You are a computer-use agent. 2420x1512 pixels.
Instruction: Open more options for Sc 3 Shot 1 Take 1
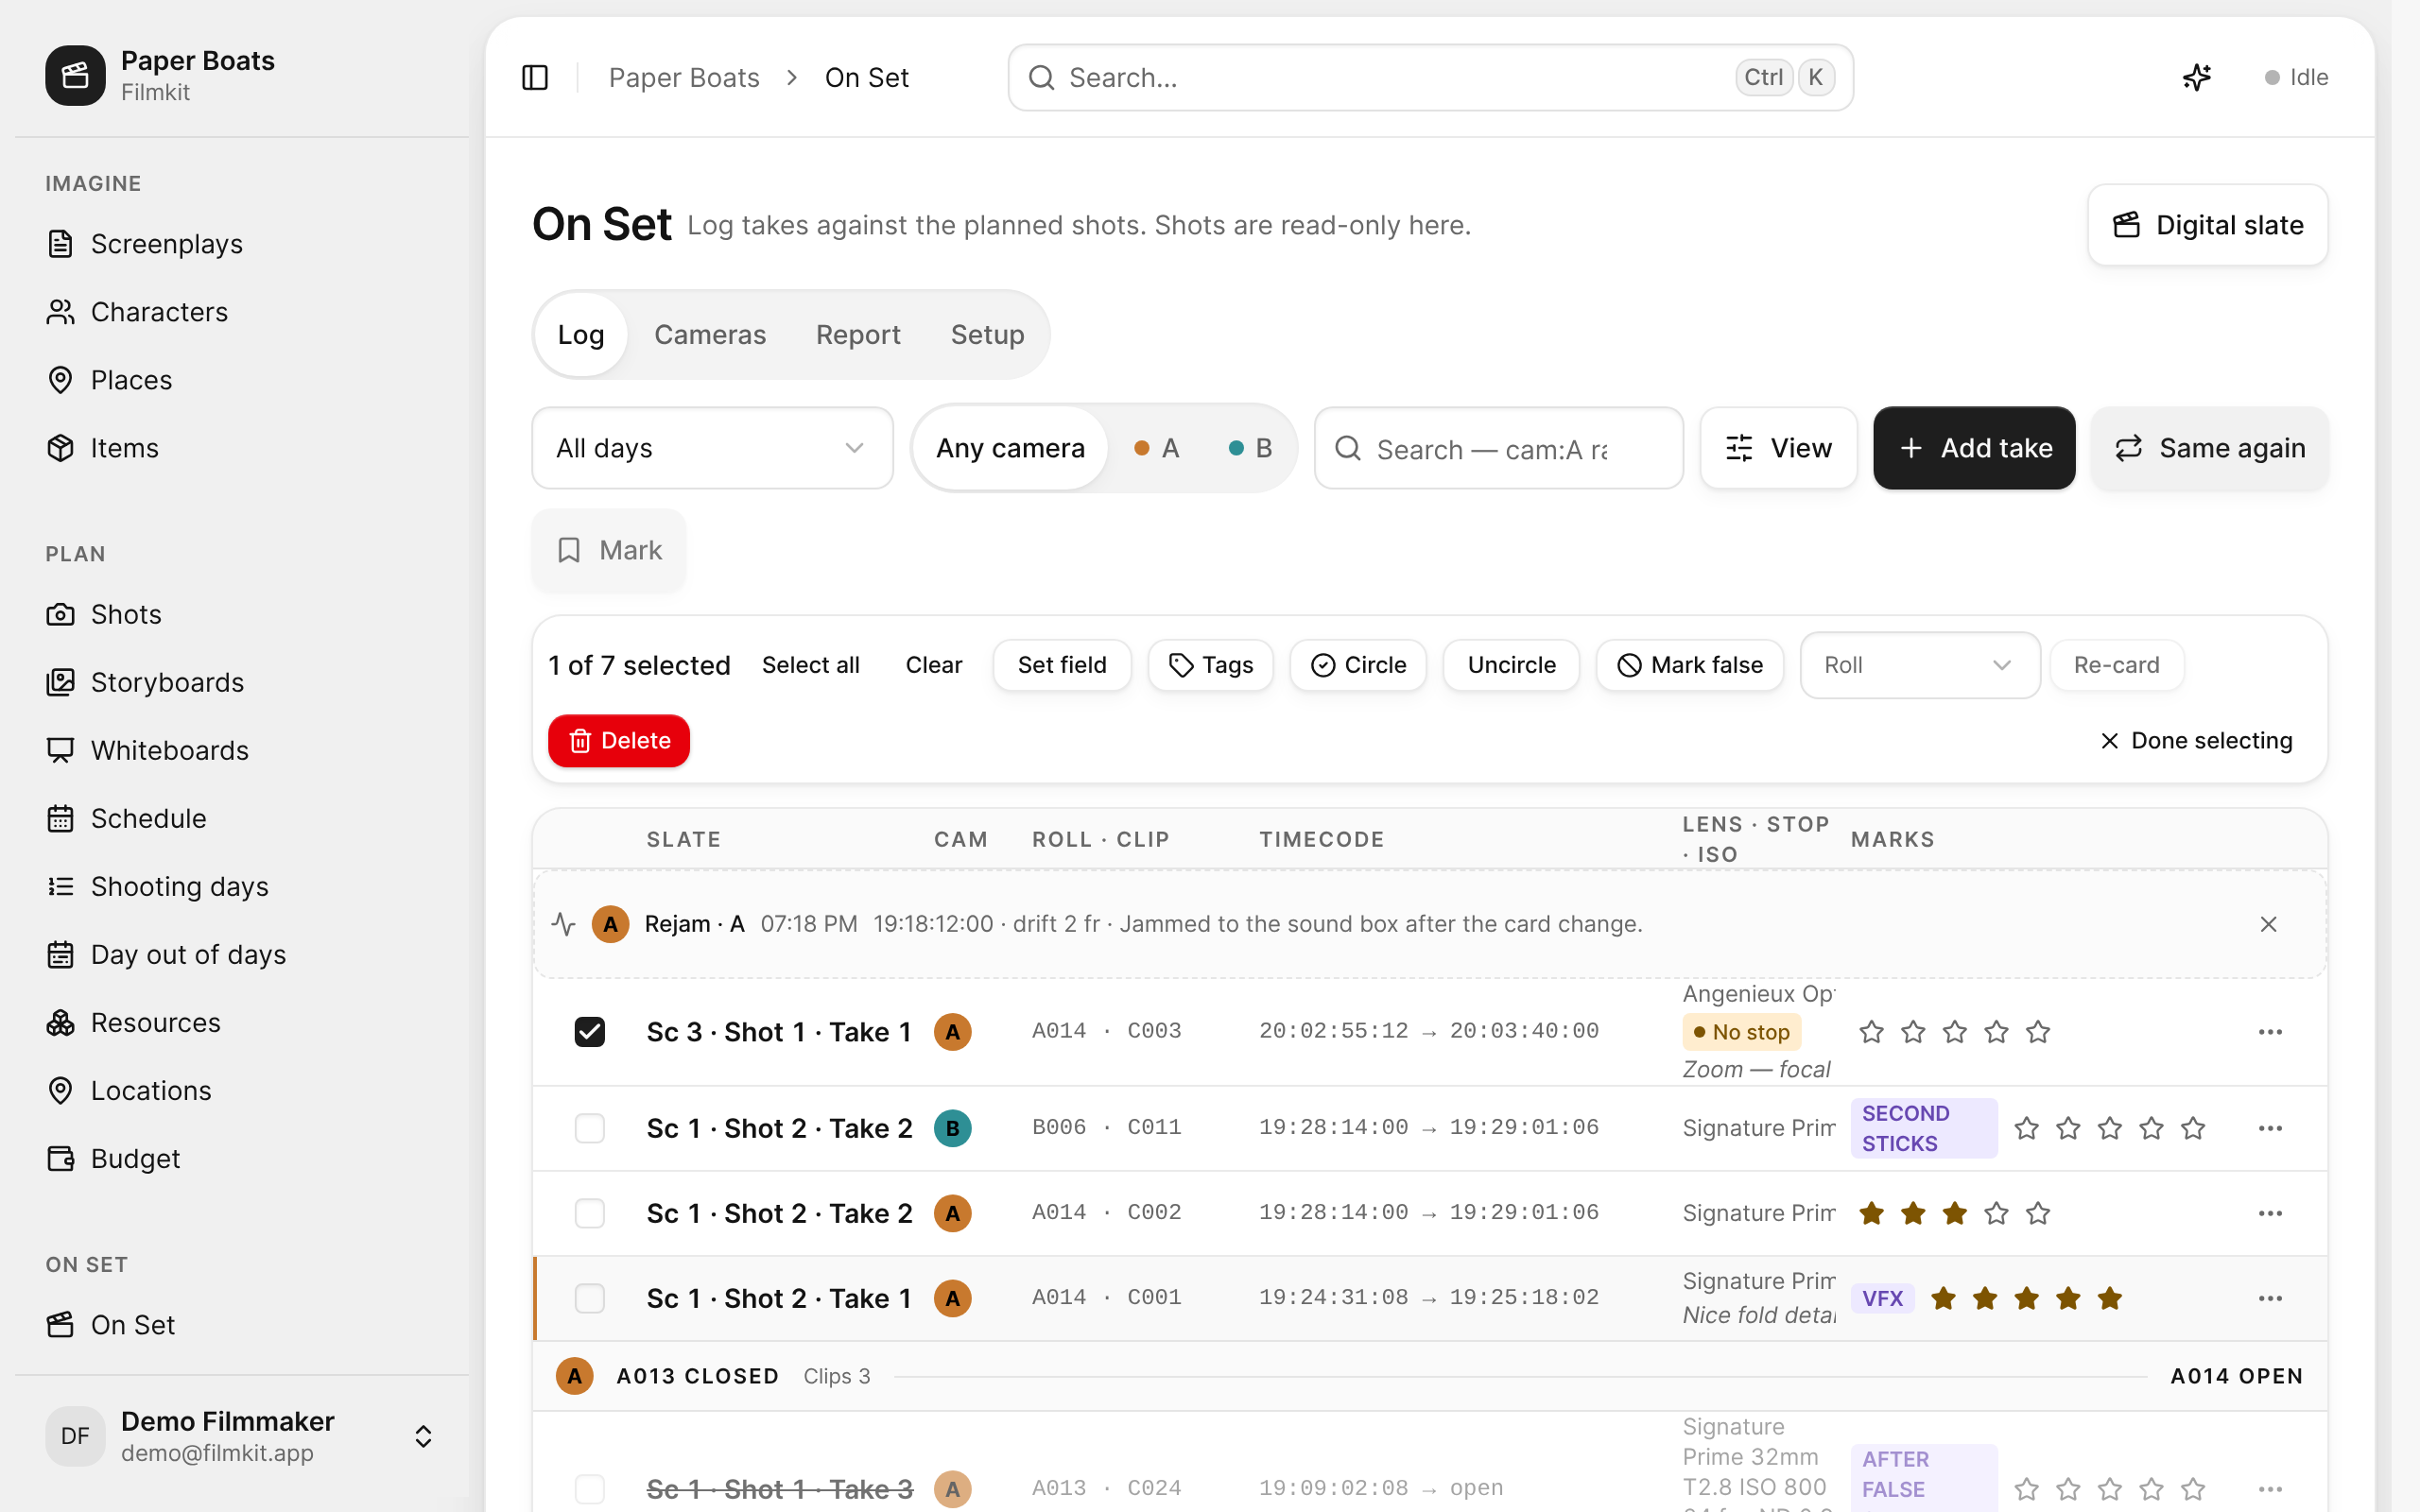click(x=2270, y=1032)
